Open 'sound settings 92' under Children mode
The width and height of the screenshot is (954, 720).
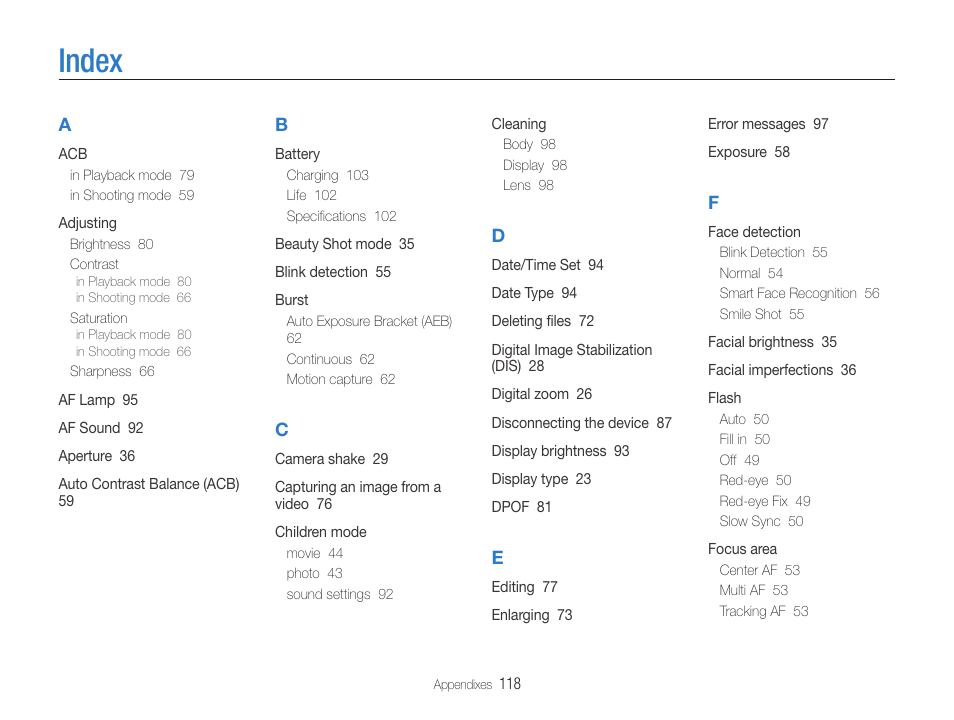339,594
